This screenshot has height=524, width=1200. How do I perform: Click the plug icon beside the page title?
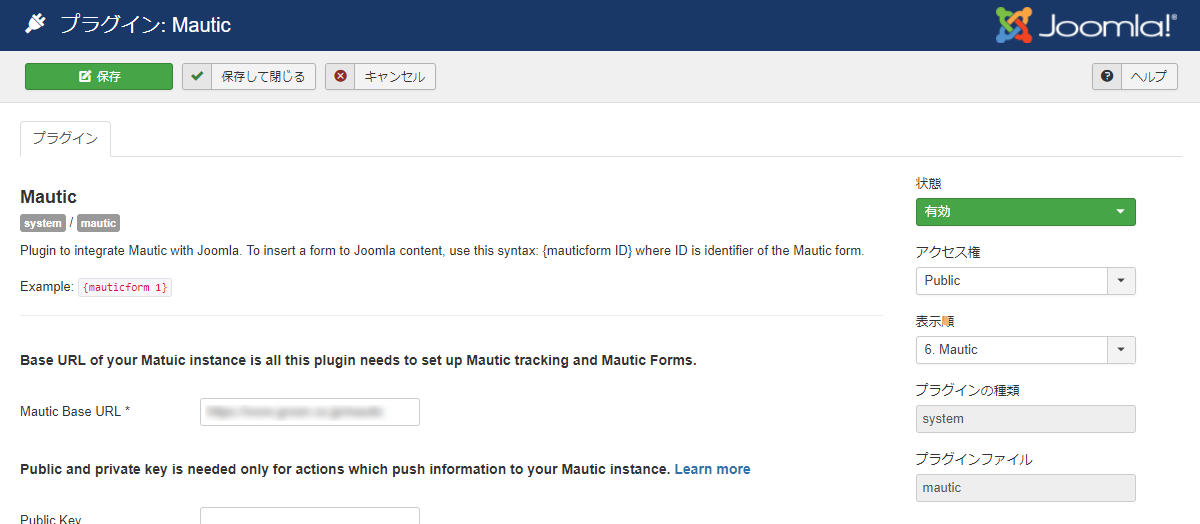(36, 24)
